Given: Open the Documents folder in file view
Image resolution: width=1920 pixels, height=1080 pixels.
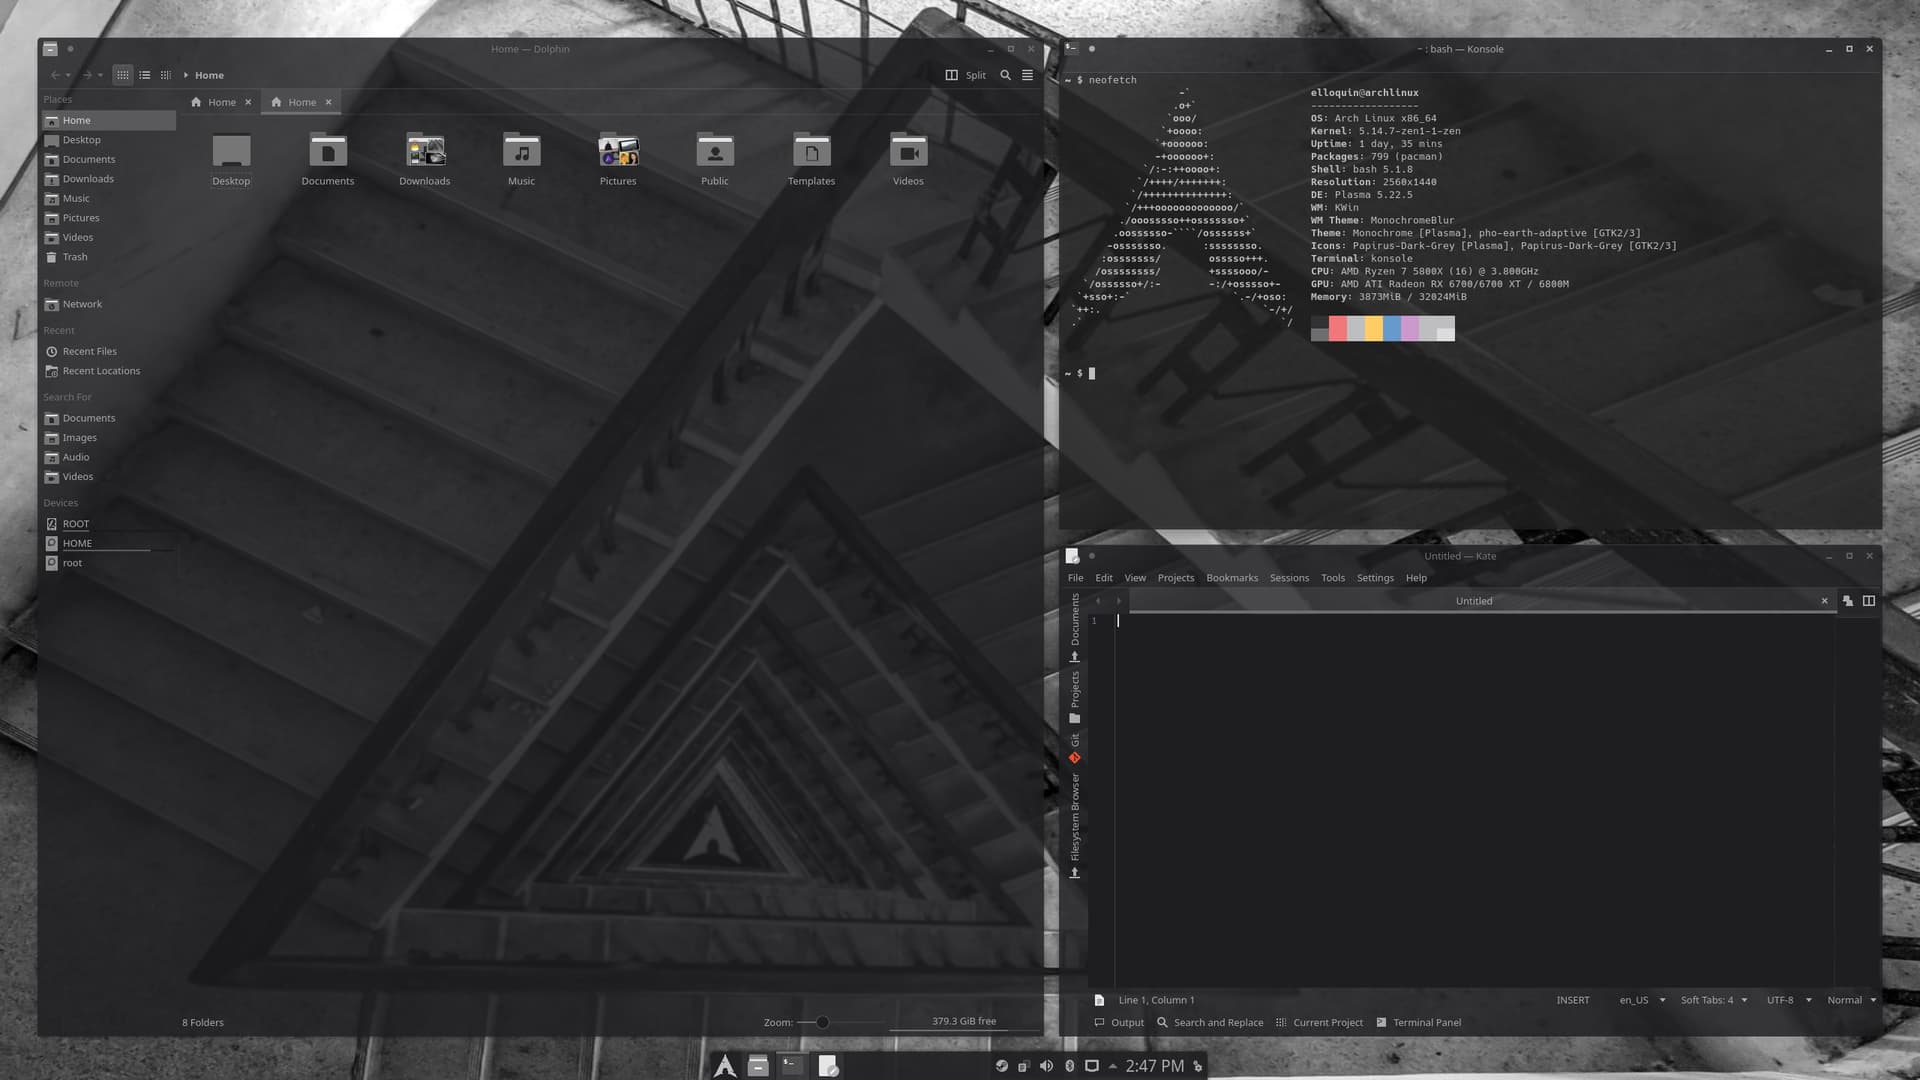Looking at the screenshot, I should click(328, 159).
